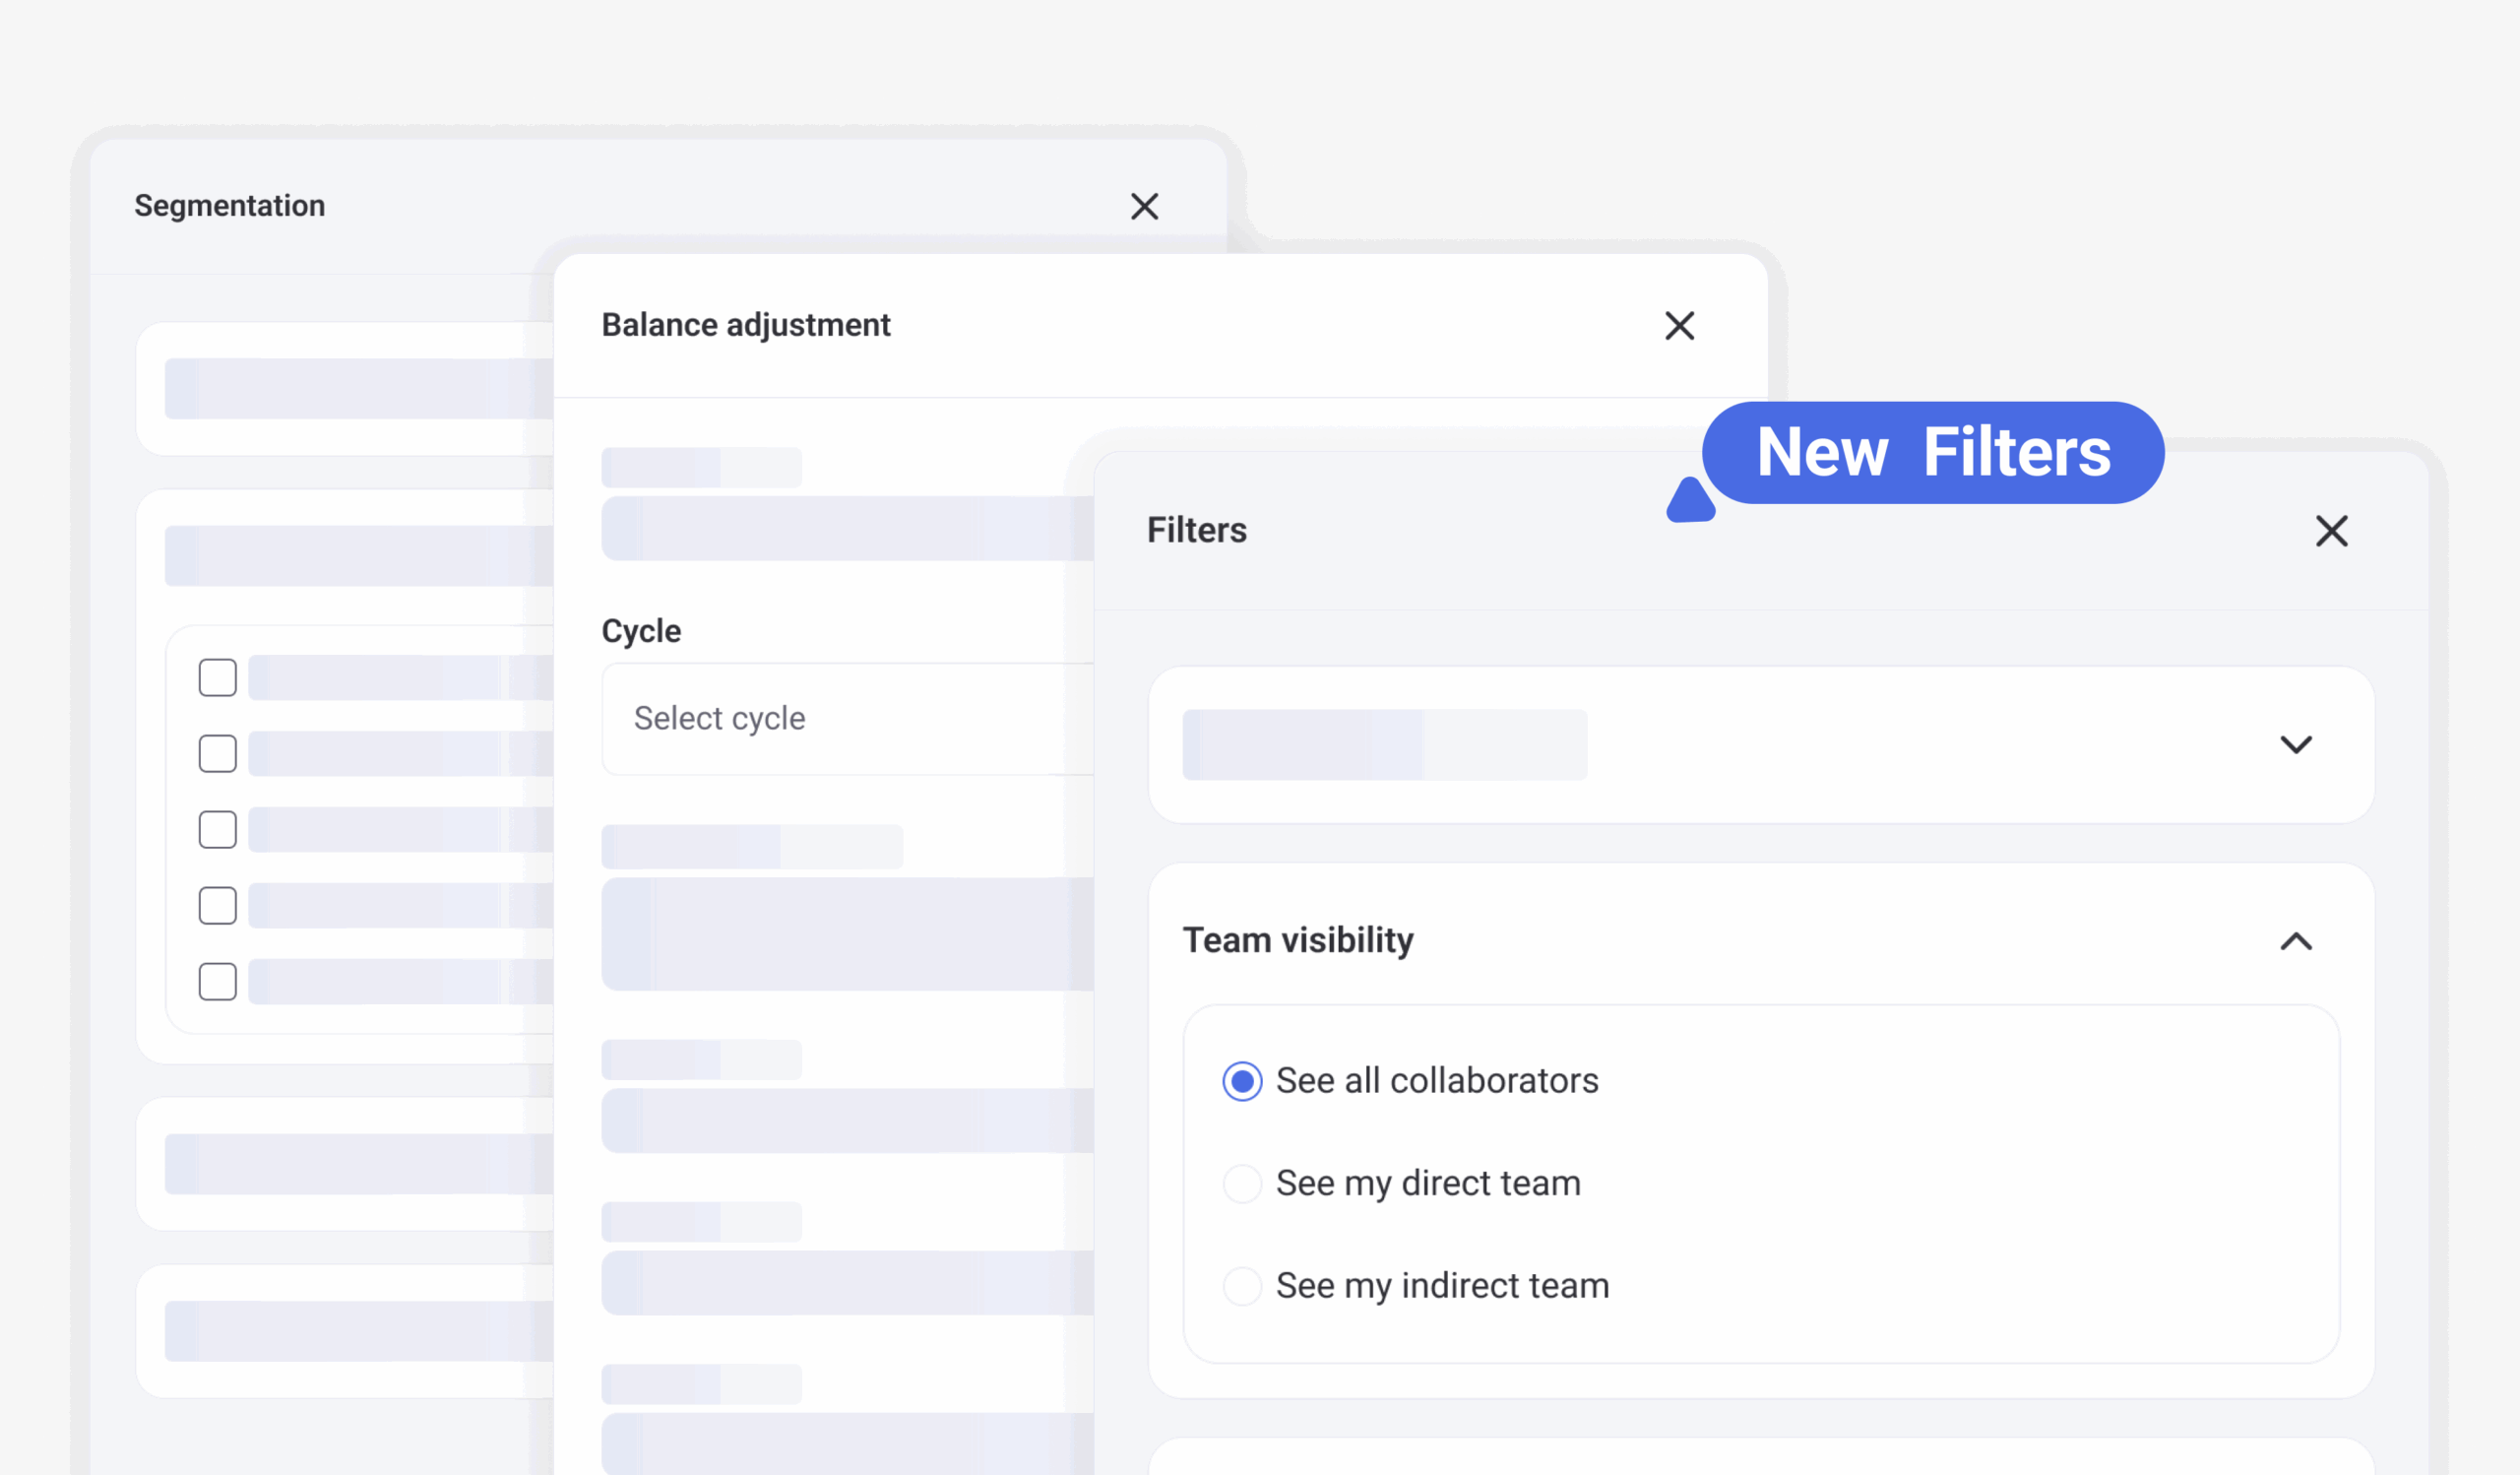The height and width of the screenshot is (1475, 2520).
Task: Check the first Segmentation checkbox
Action: [x=217, y=678]
